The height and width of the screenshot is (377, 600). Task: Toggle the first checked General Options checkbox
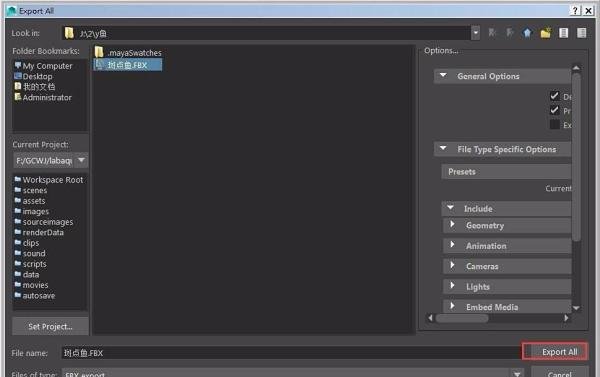click(554, 96)
